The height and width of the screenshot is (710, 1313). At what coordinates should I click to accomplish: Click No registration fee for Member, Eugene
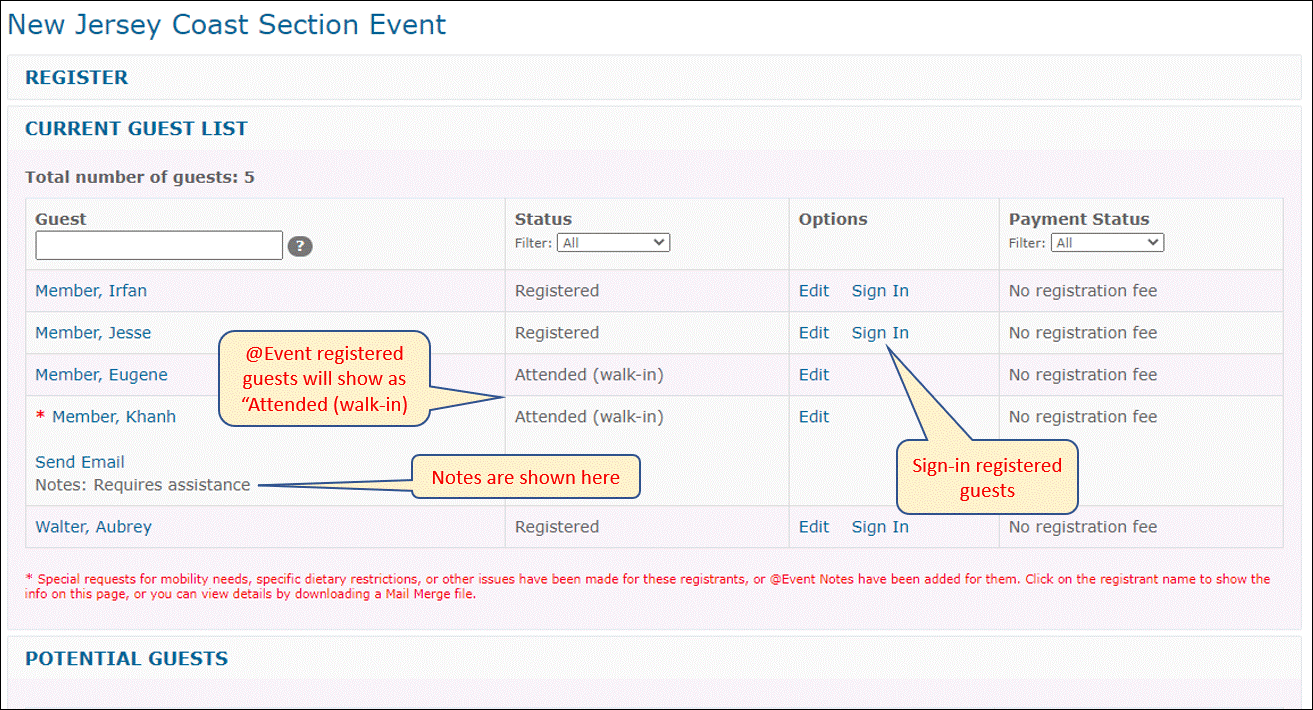[x=1083, y=375]
